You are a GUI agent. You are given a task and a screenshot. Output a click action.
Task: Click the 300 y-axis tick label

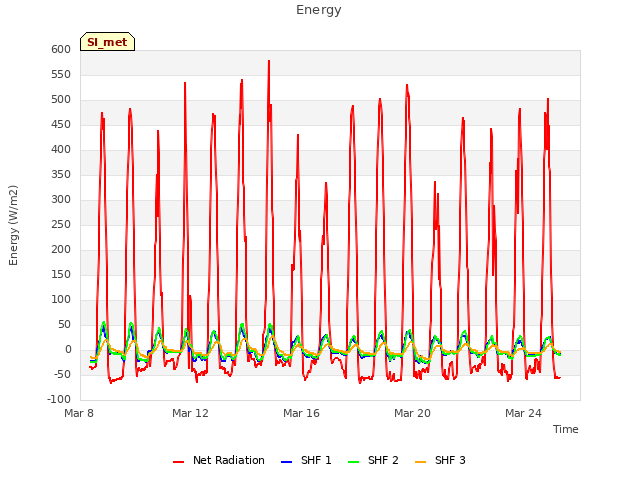(61, 200)
